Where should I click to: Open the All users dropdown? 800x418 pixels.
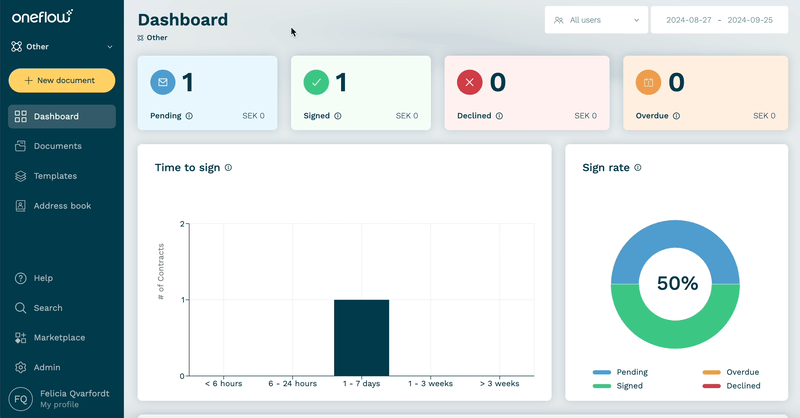tap(596, 20)
